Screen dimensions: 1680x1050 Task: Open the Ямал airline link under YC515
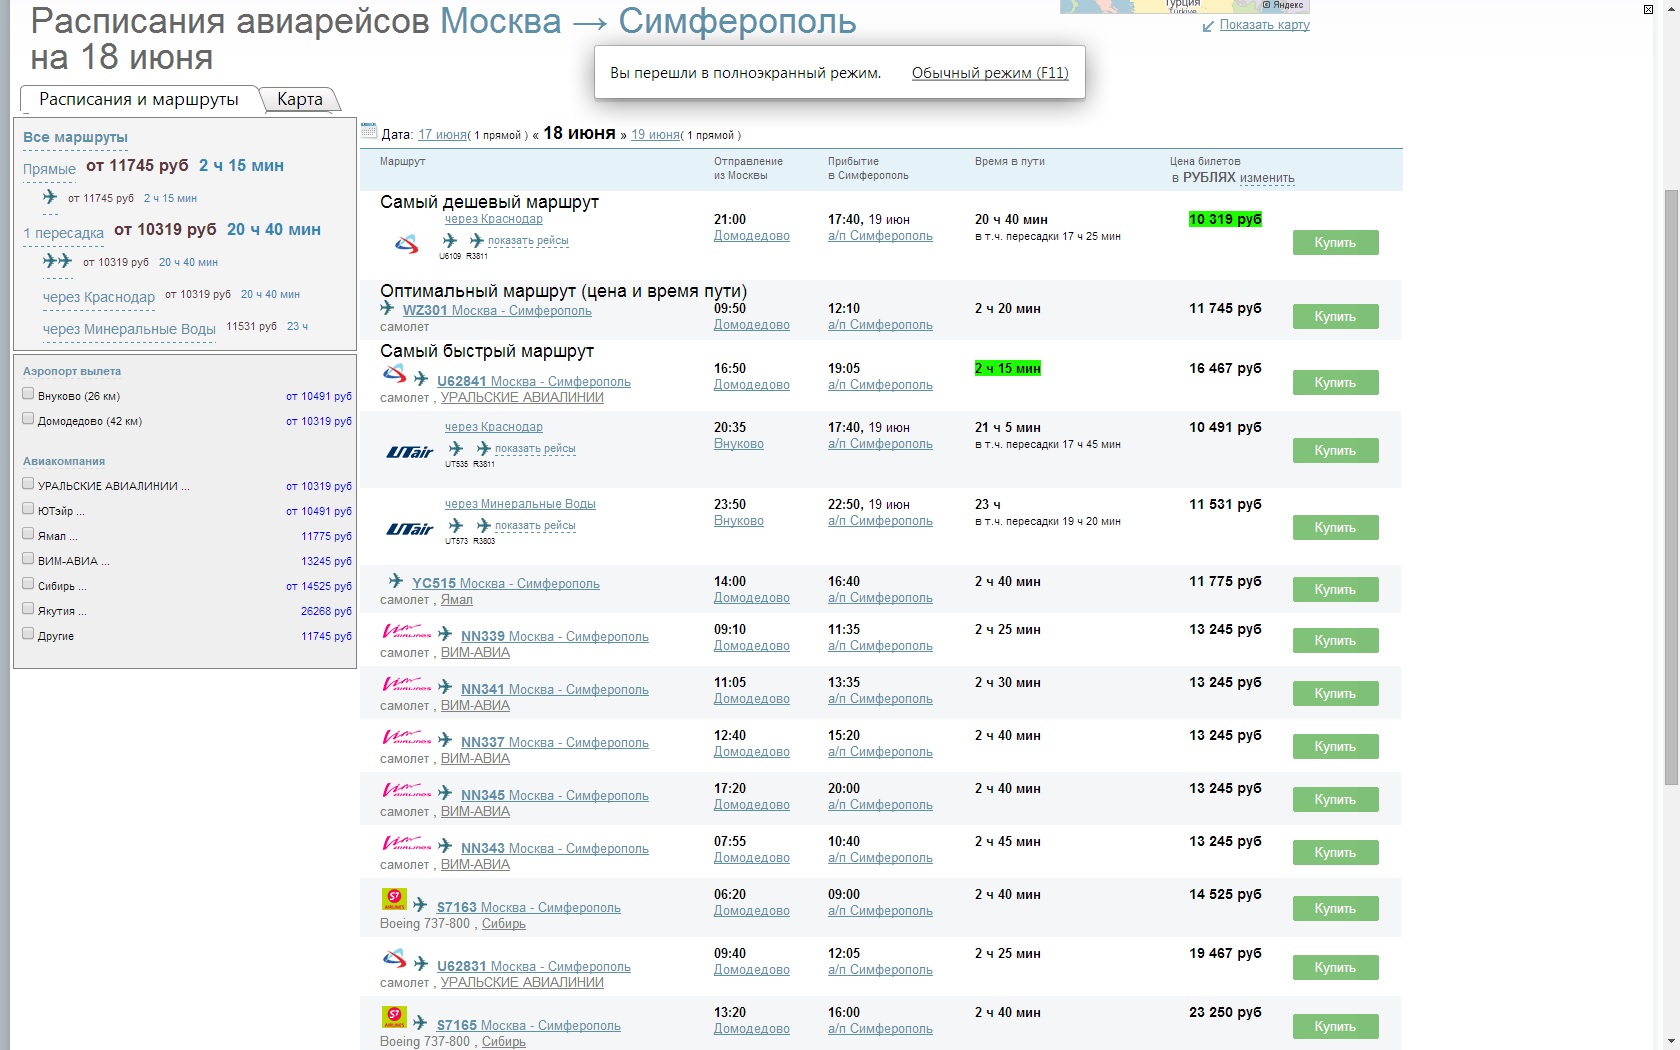457,600
